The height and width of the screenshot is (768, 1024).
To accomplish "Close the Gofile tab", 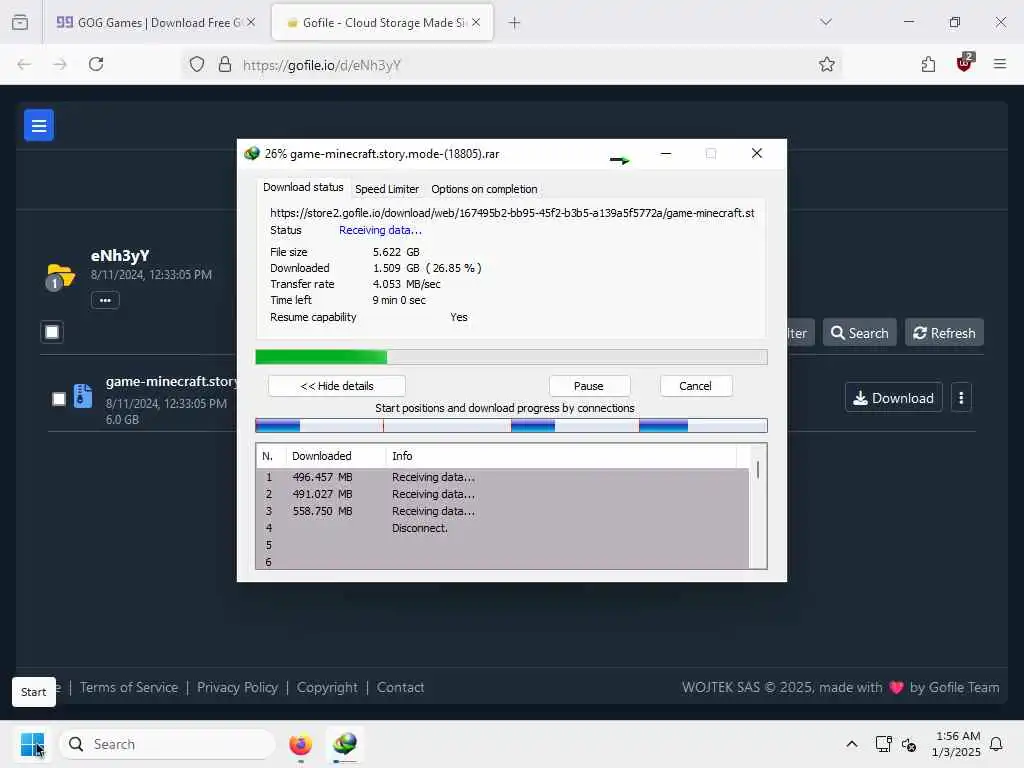I will (476, 22).
